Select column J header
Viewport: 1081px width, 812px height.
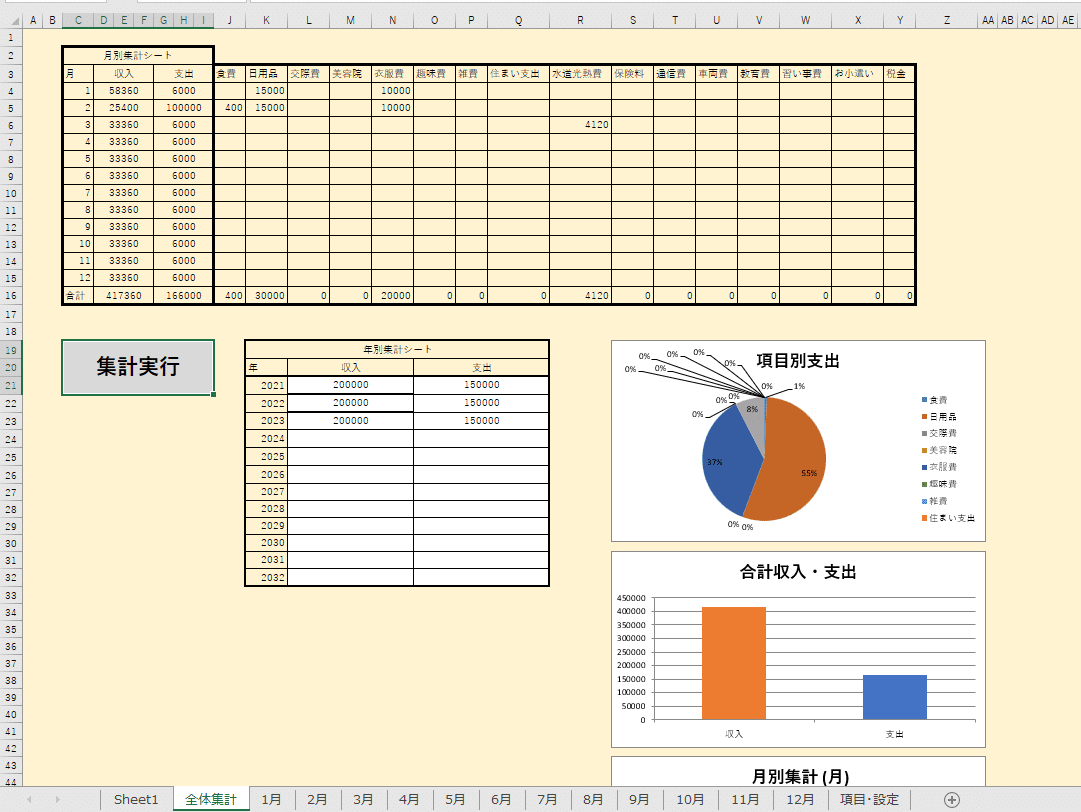click(x=230, y=21)
